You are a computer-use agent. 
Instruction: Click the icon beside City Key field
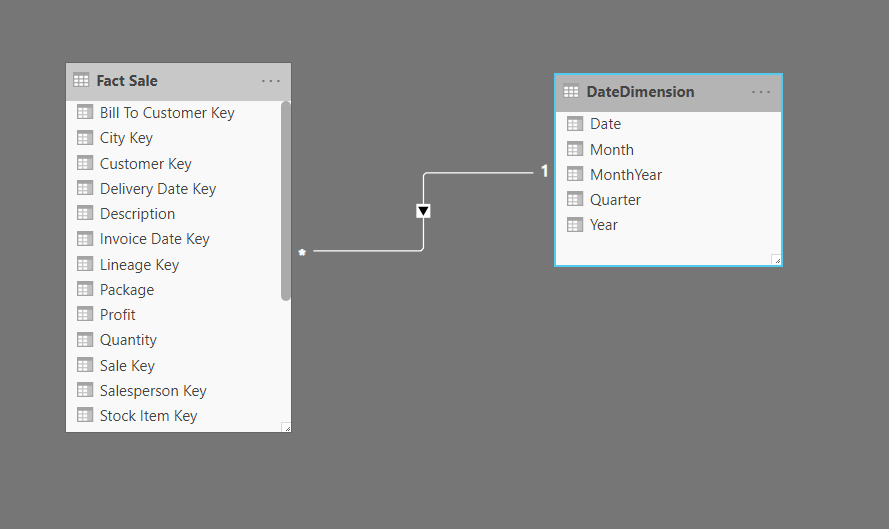tap(84, 138)
